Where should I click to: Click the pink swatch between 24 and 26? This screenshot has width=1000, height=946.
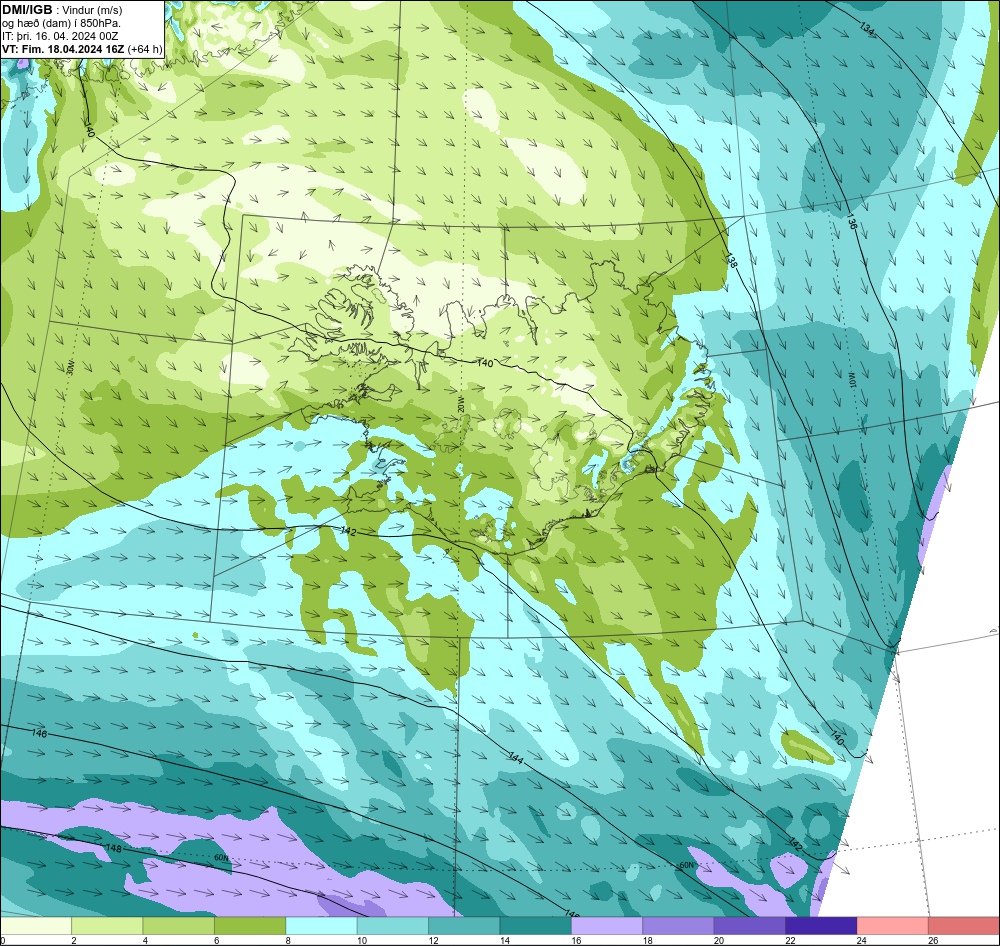pos(893,926)
